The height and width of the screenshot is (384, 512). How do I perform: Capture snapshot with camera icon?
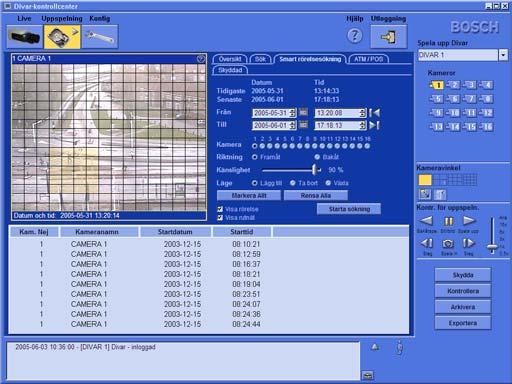448,244
